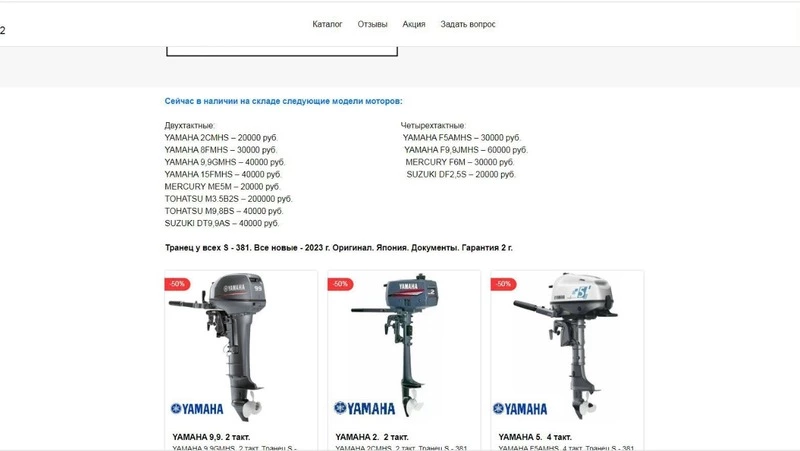Click the TOHATSU M3.5B2S price line
Image resolution: width=800 pixels, height=451 pixels.
pyautogui.click(x=228, y=199)
